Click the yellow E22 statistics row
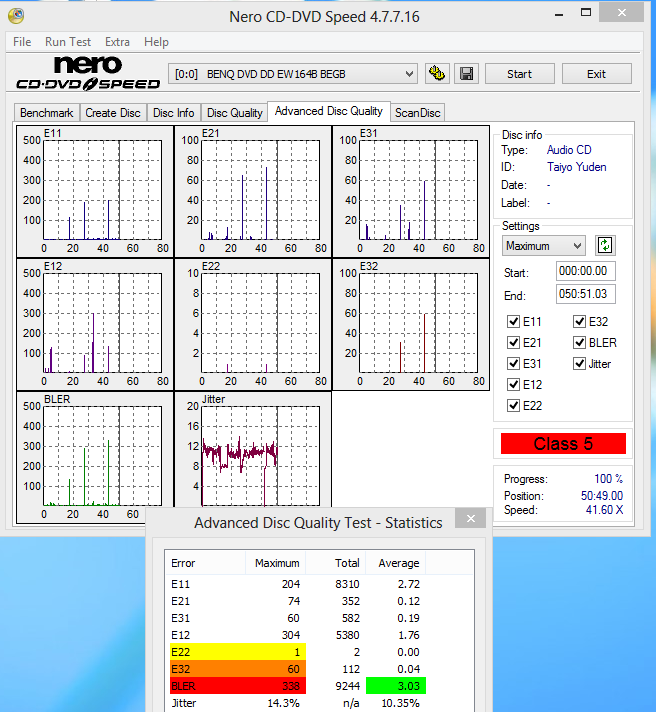The width and height of the screenshot is (656, 712). coord(238,652)
